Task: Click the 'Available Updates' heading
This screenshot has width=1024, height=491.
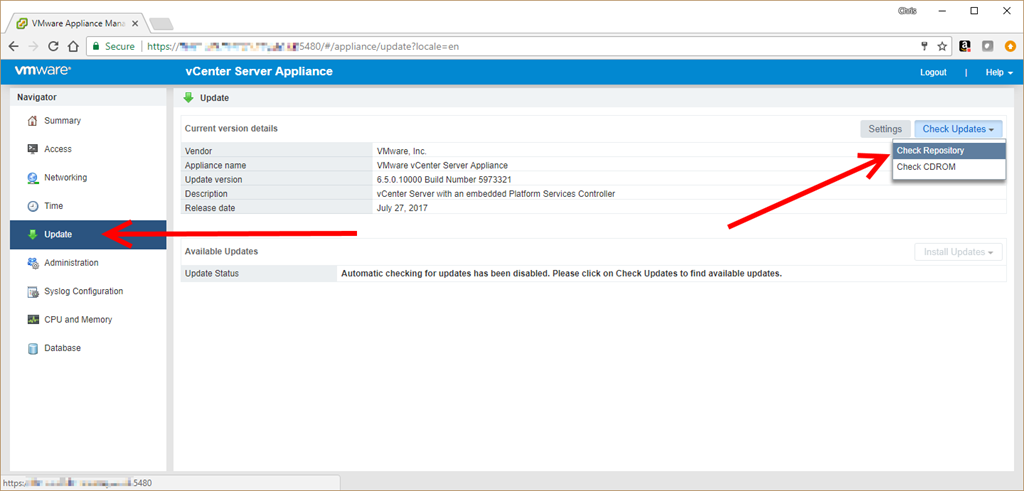Action: [221, 251]
